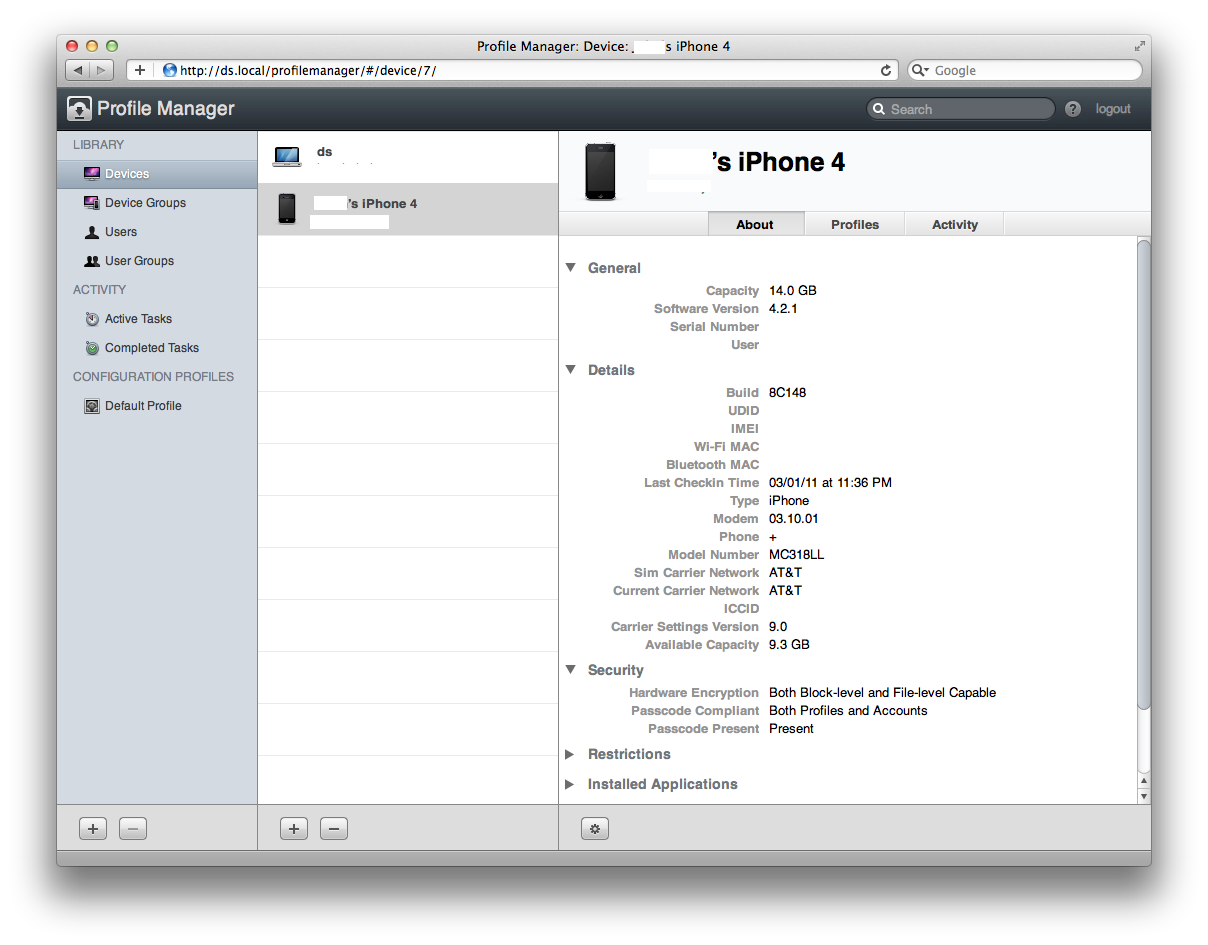
Task: Switch to the Activity tab
Action: (x=955, y=224)
